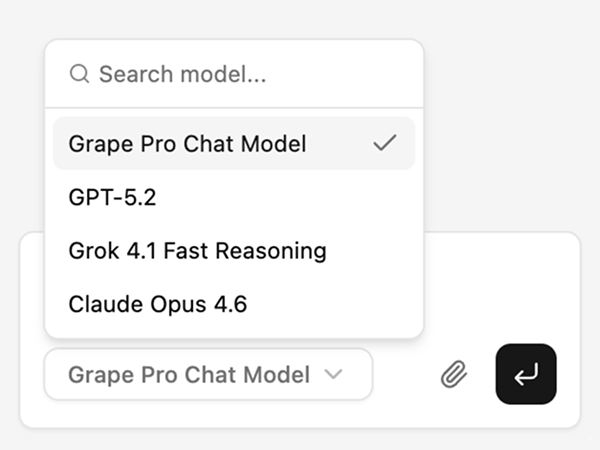Click the magnifying glass search icon
This screenshot has width=600, height=450.
point(79,74)
